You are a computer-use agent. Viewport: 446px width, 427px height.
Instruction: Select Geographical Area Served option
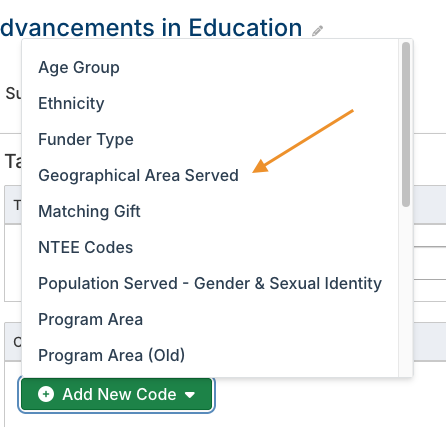coord(138,175)
